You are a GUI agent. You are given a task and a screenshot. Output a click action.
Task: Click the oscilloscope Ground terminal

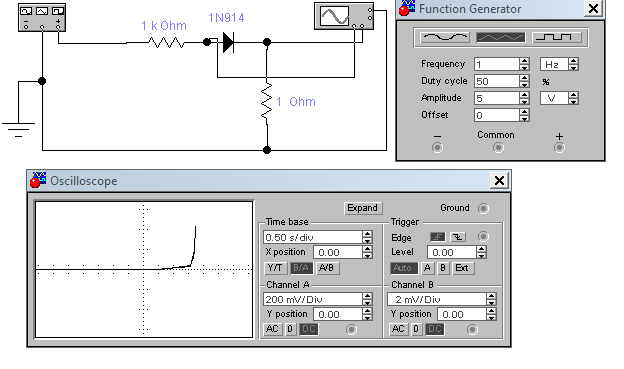483,208
